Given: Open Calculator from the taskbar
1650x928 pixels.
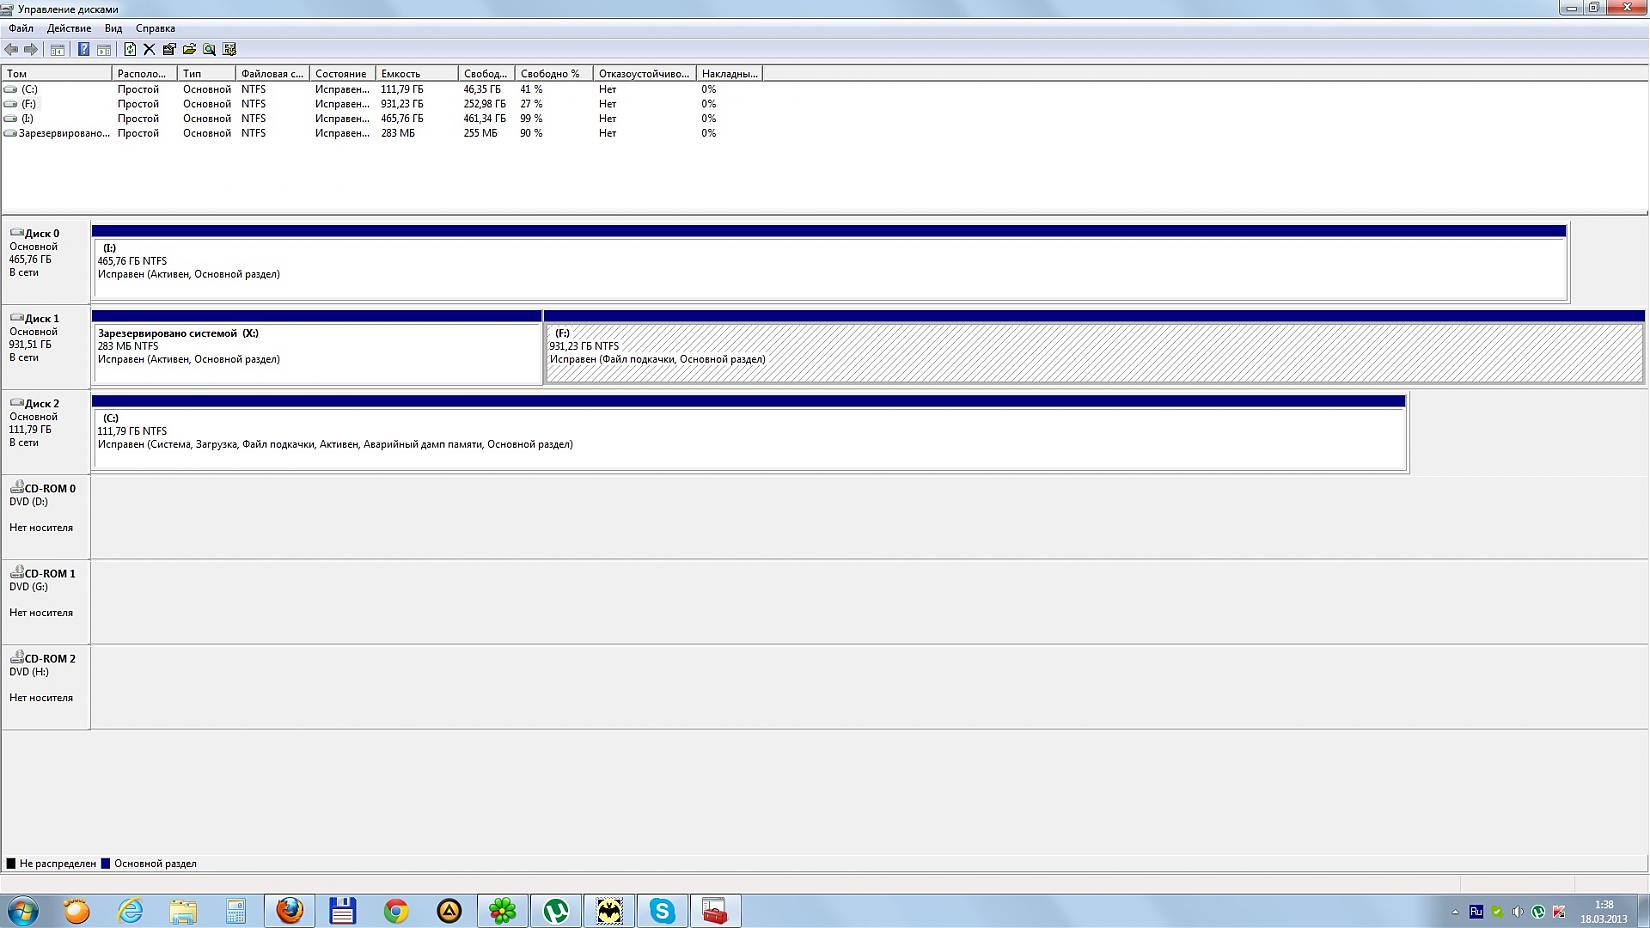Looking at the screenshot, I should click(236, 911).
